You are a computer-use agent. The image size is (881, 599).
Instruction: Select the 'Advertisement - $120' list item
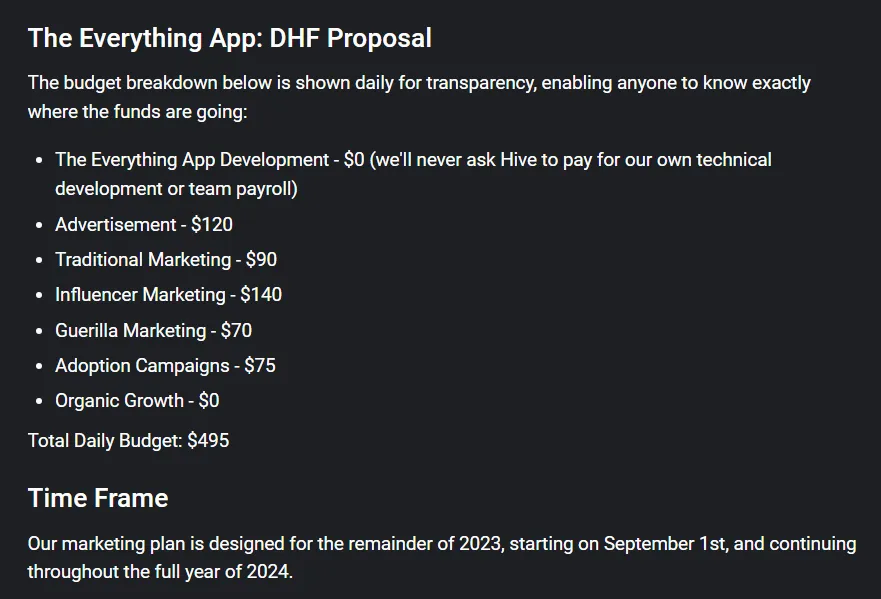pyautogui.click(x=144, y=225)
